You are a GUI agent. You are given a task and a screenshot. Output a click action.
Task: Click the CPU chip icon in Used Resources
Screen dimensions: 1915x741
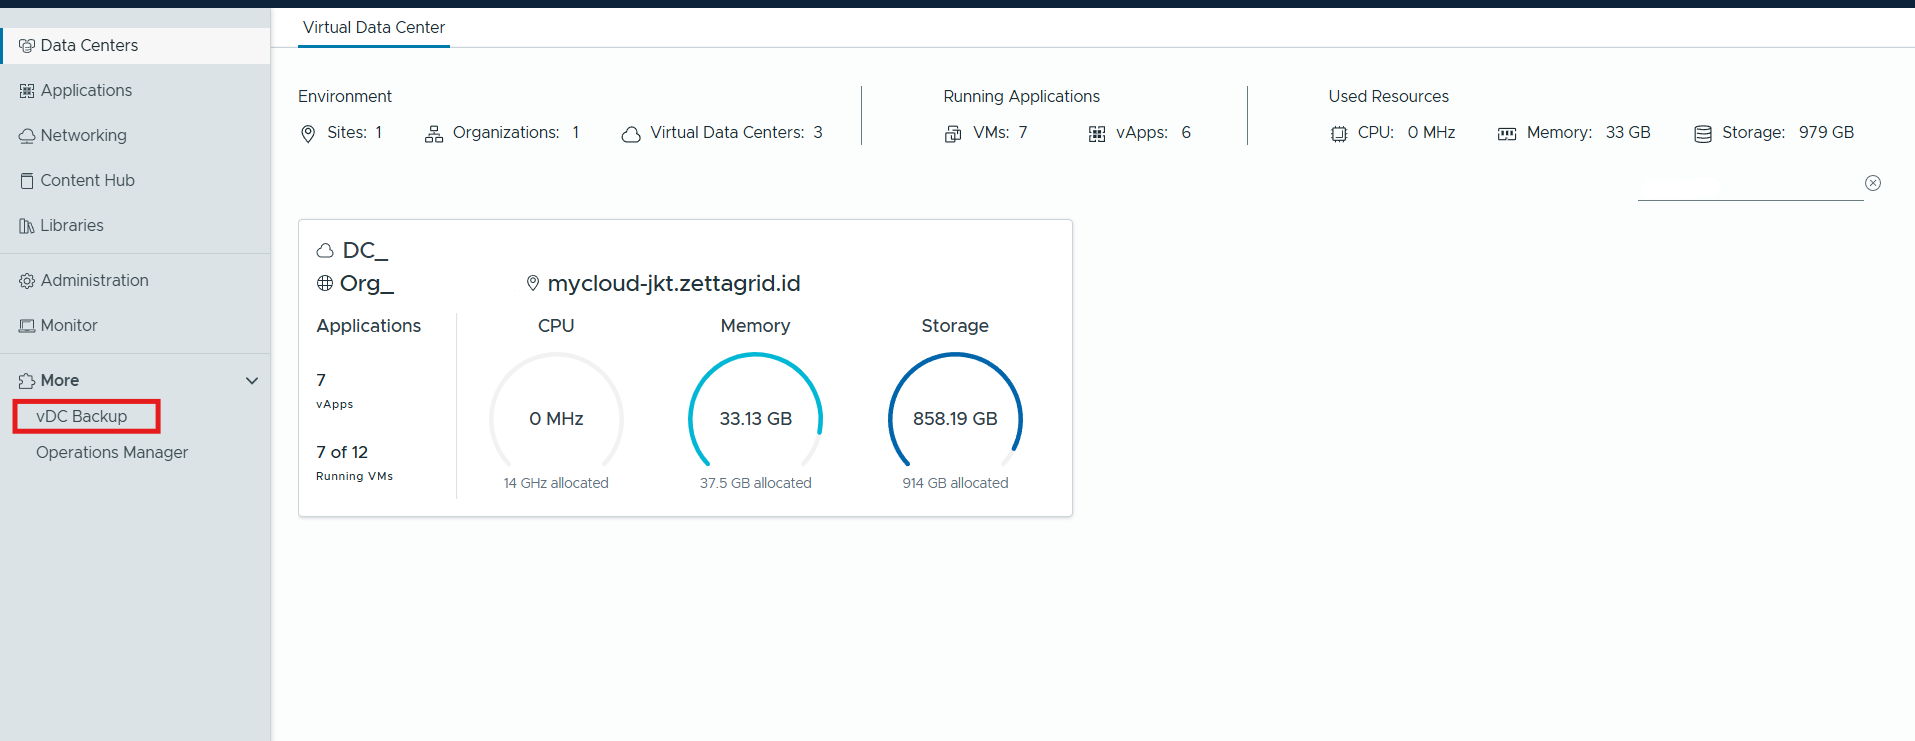click(x=1339, y=134)
